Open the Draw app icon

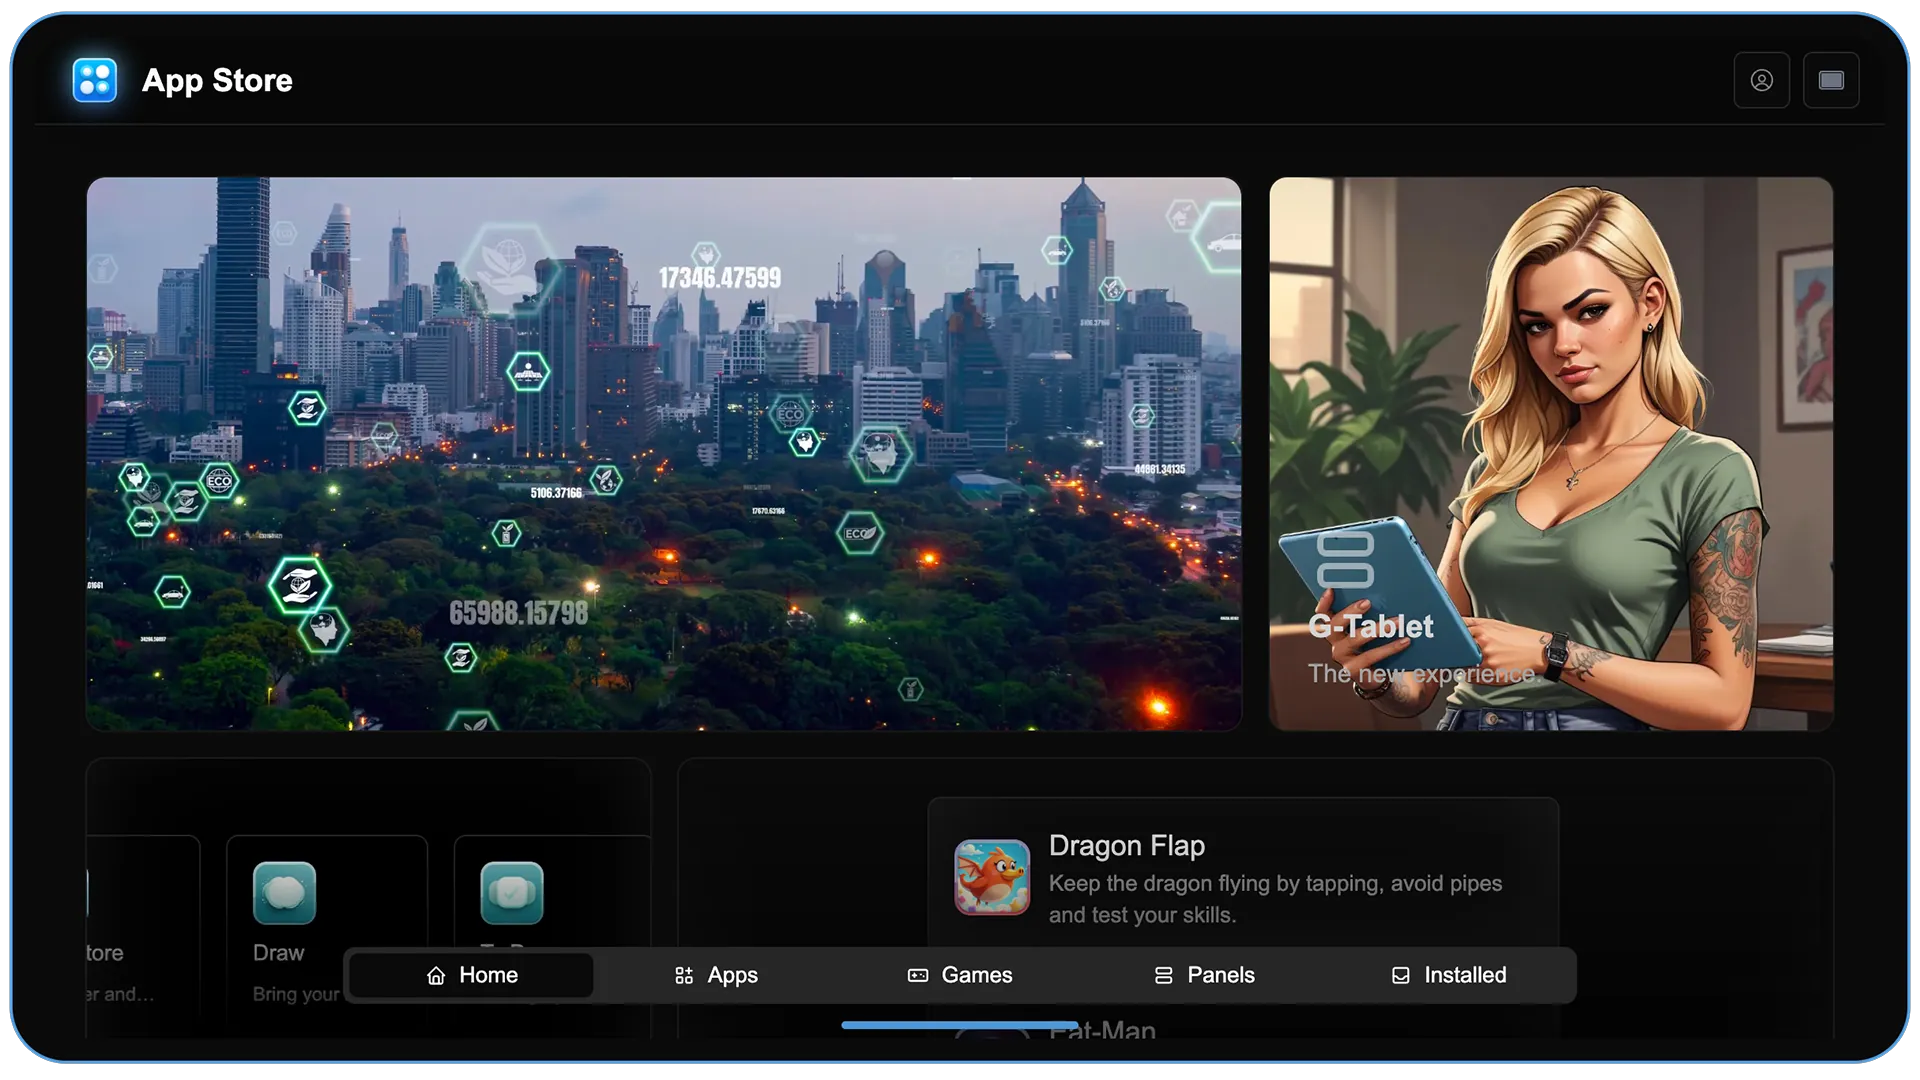(x=285, y=891)
